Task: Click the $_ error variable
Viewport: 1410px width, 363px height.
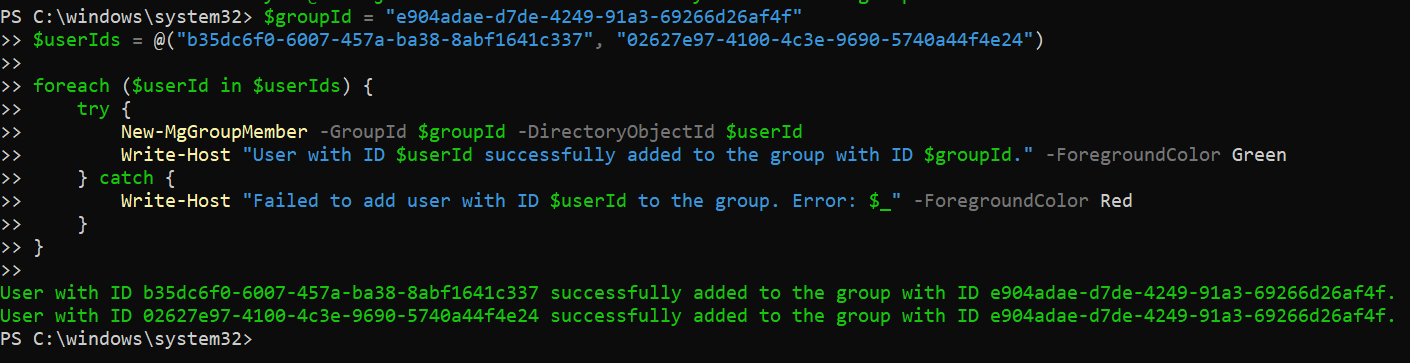Action: pyautogui.click(x=880, y=201)
